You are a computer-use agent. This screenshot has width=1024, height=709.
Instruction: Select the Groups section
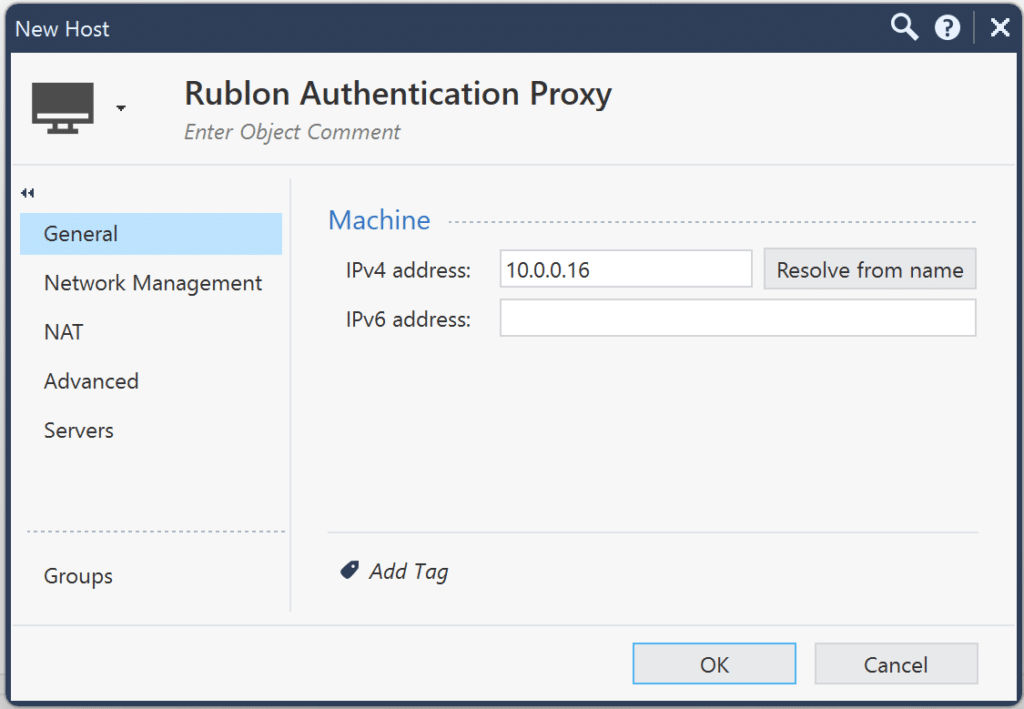coord(77,576)
